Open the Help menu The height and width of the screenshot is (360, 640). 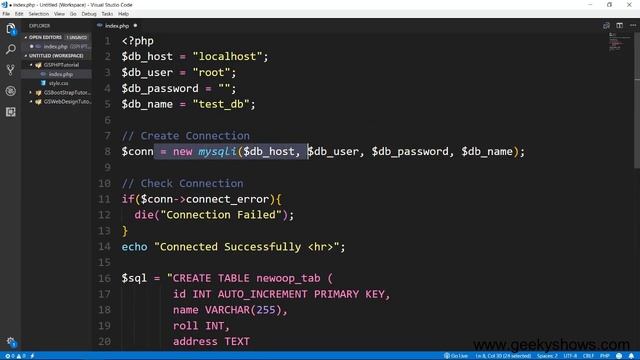[123, 14]
